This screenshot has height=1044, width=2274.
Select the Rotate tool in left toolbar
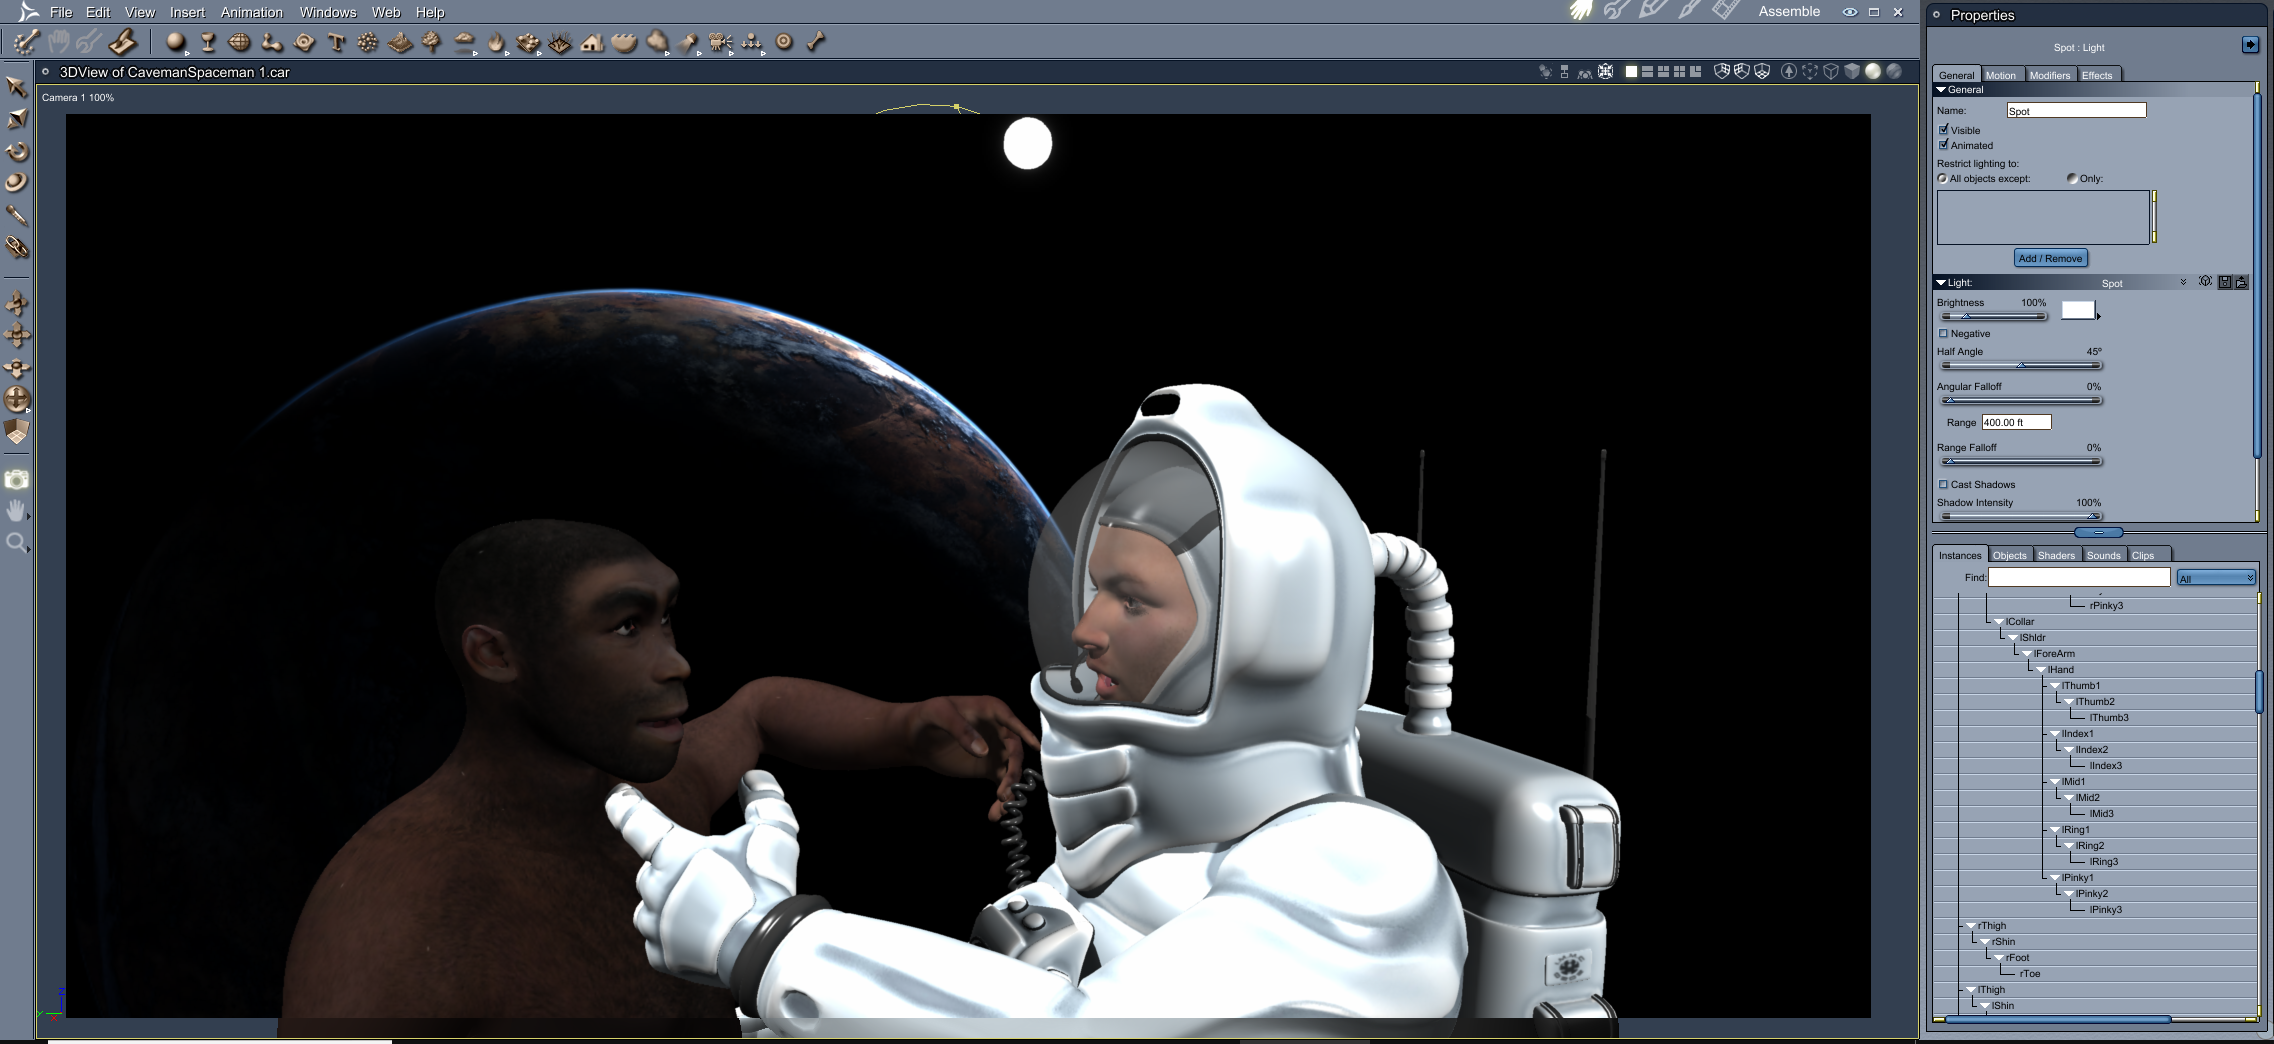tap(16, 151)
